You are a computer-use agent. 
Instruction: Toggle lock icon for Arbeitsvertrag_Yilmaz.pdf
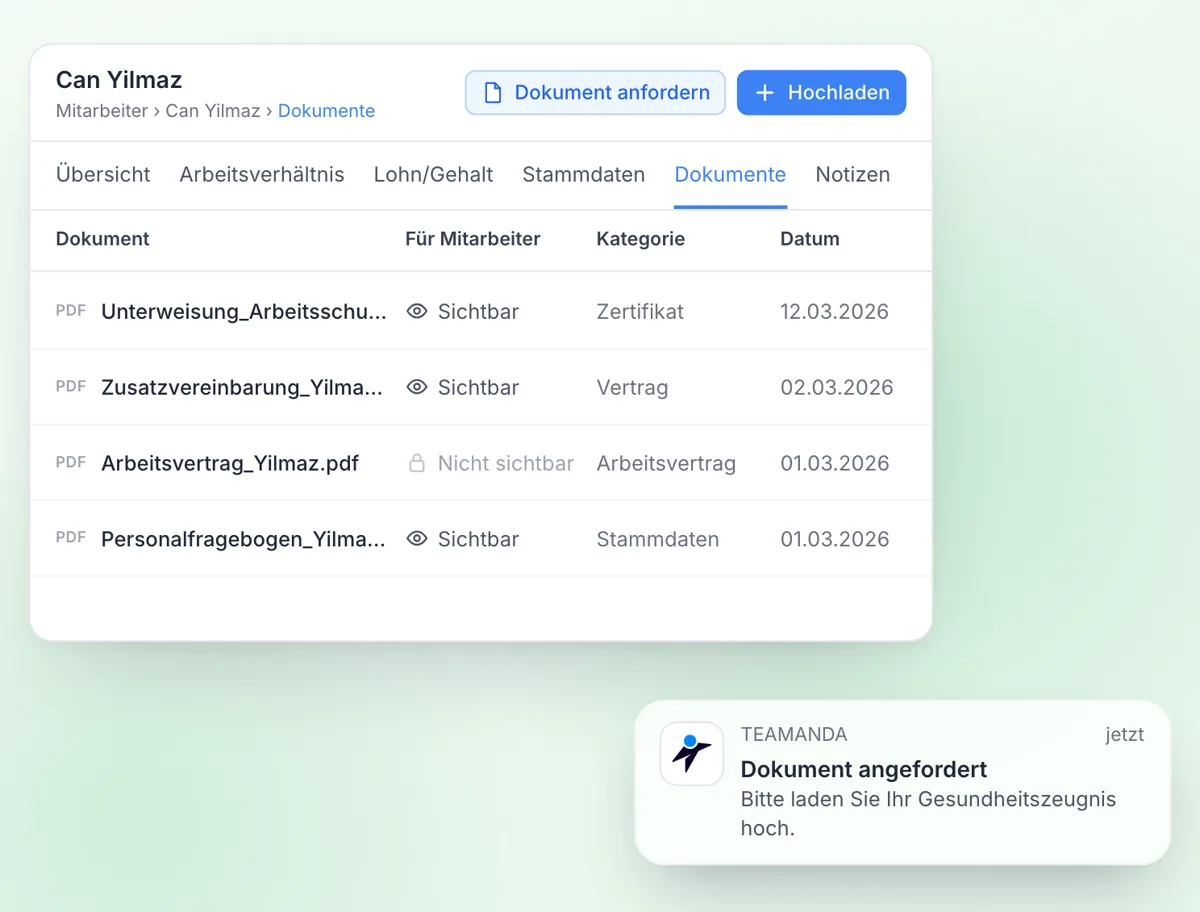tap(417, 464)
